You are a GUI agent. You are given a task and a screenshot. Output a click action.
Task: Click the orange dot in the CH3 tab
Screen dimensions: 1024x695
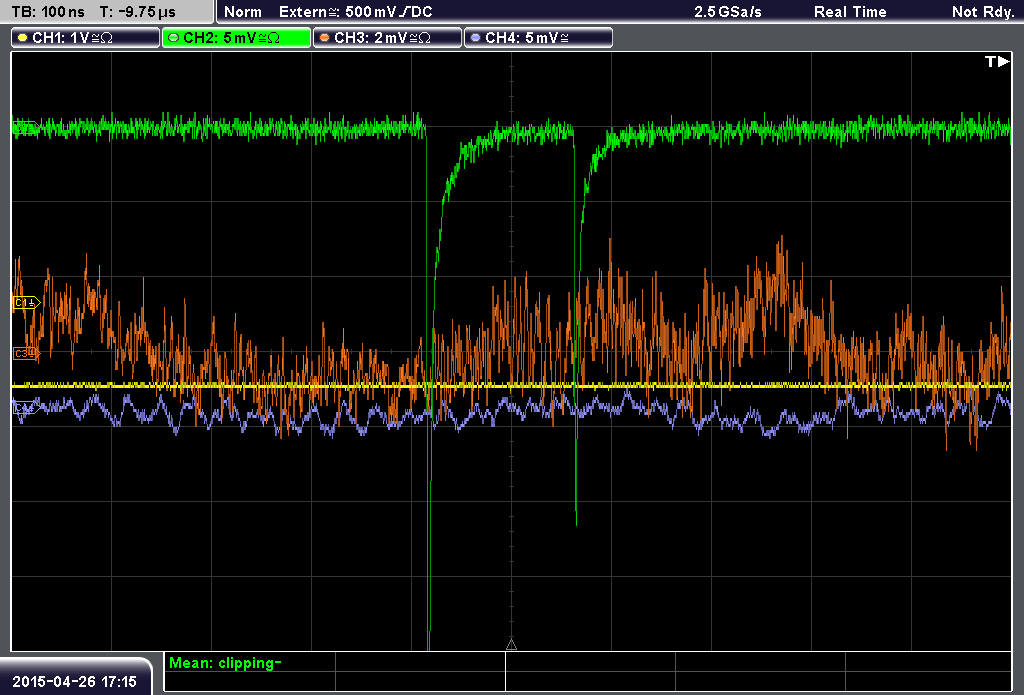click(325, 38)
